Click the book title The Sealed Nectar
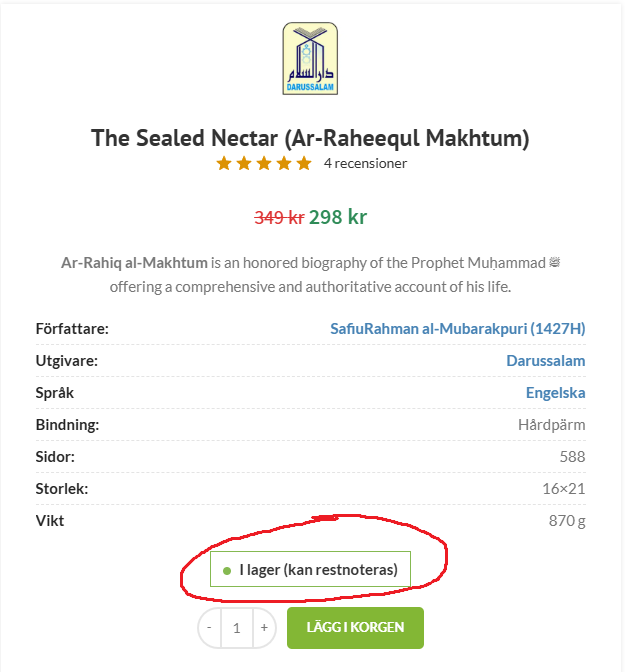 point(310,137)
